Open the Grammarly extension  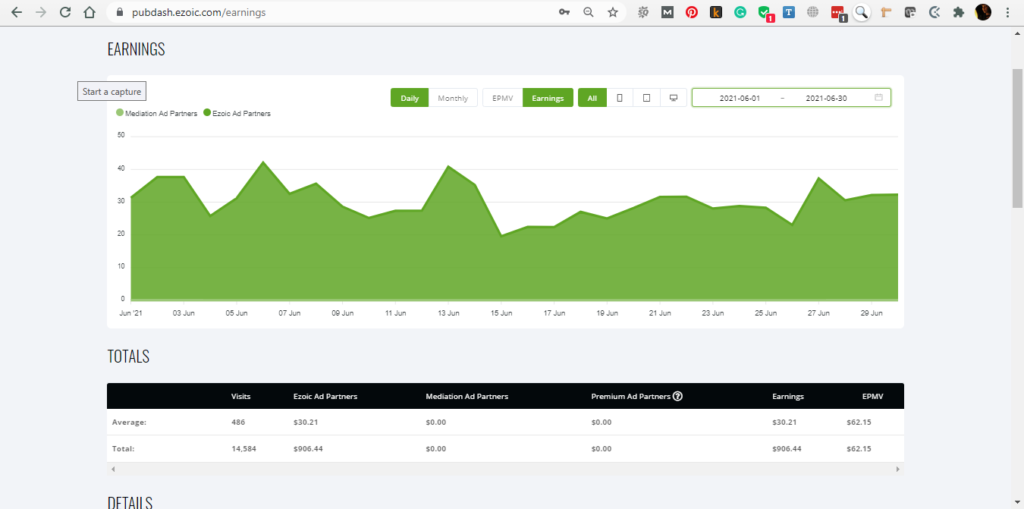point(740,12)
